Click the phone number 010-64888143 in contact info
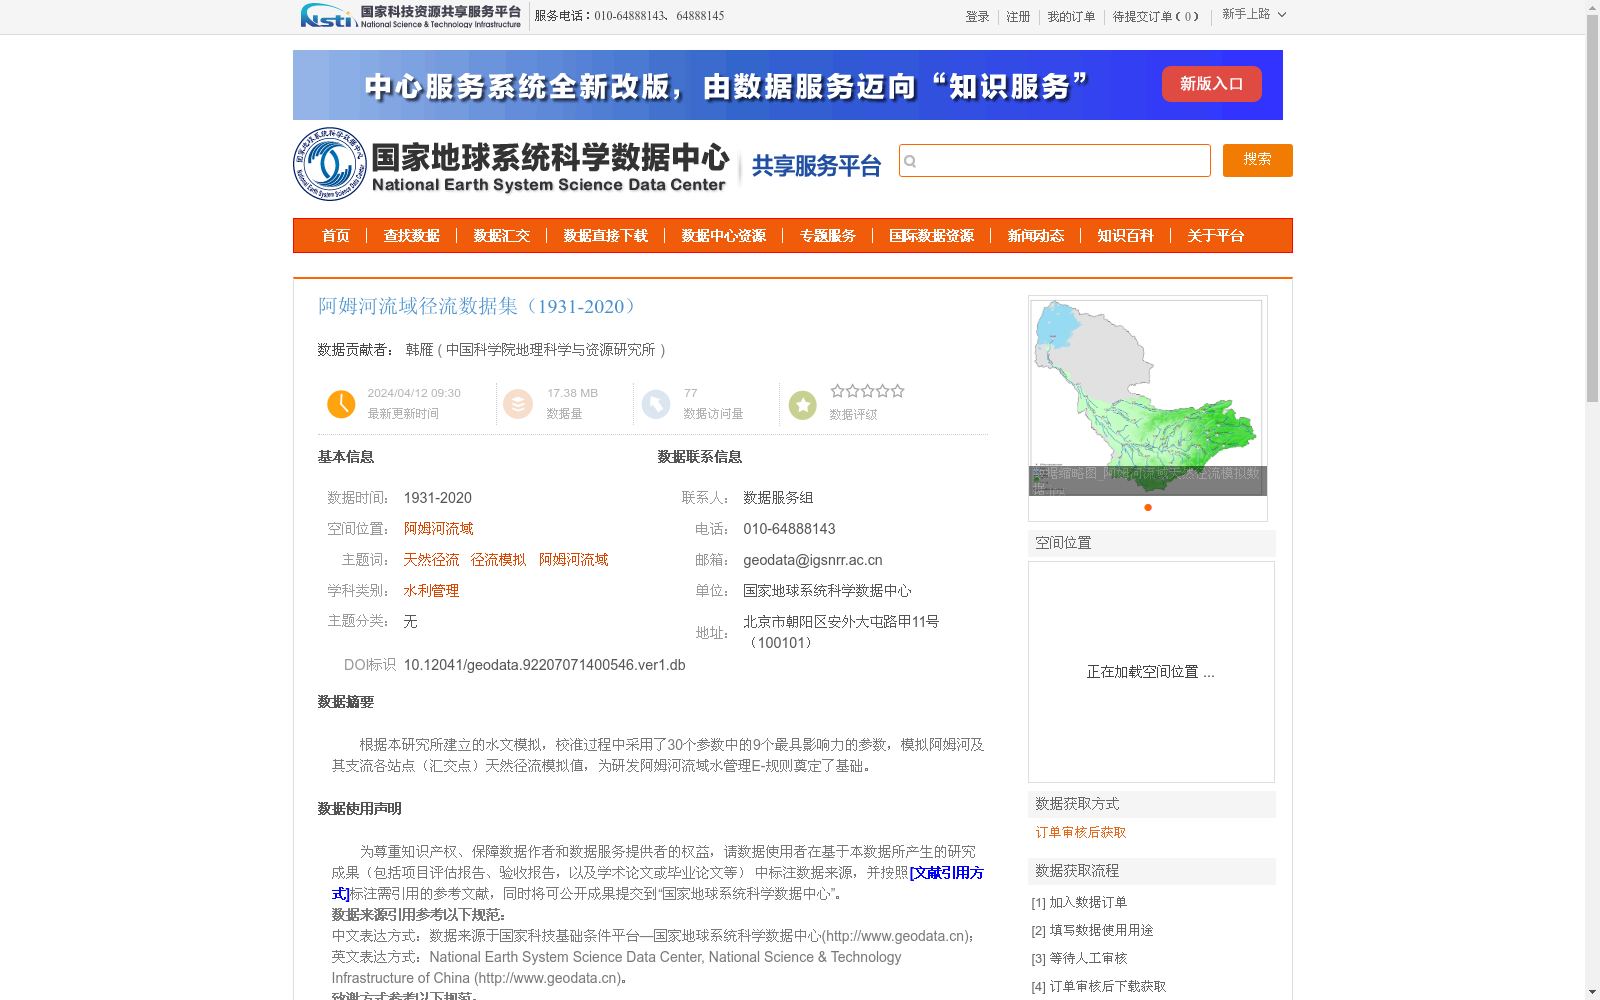 [x=789, y=529]
